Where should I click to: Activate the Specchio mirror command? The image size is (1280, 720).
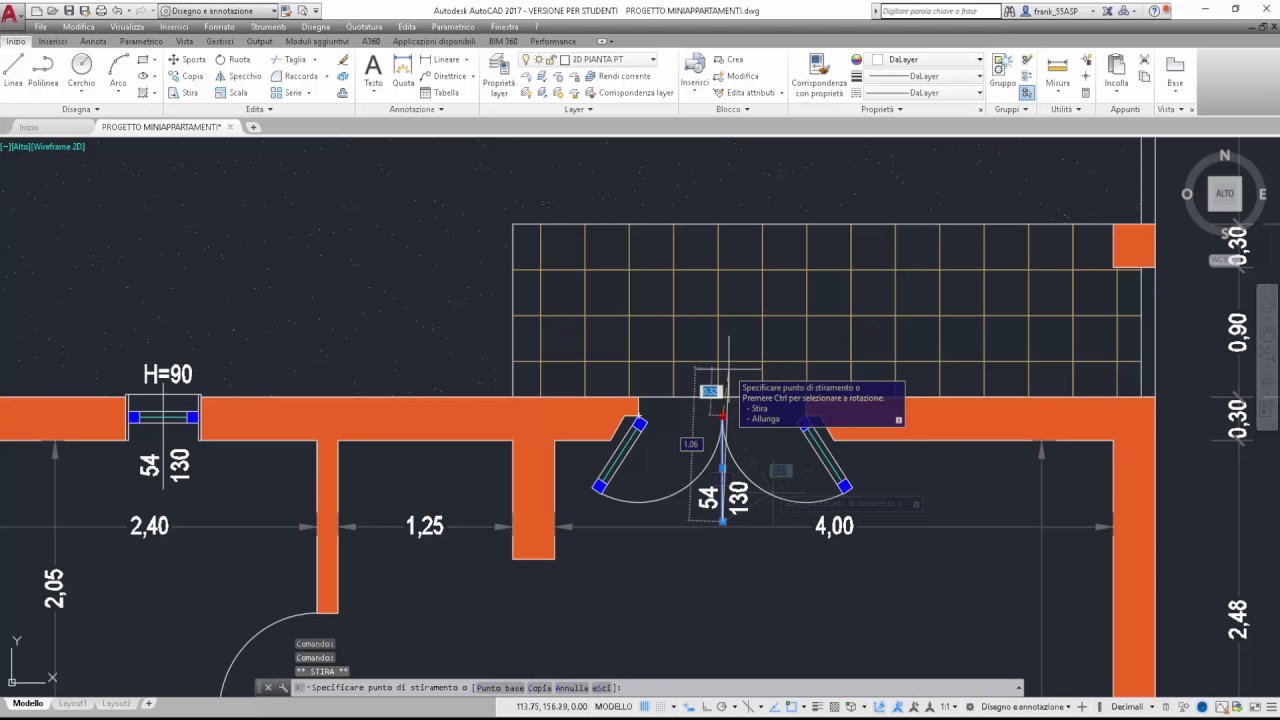coord(238,76)
